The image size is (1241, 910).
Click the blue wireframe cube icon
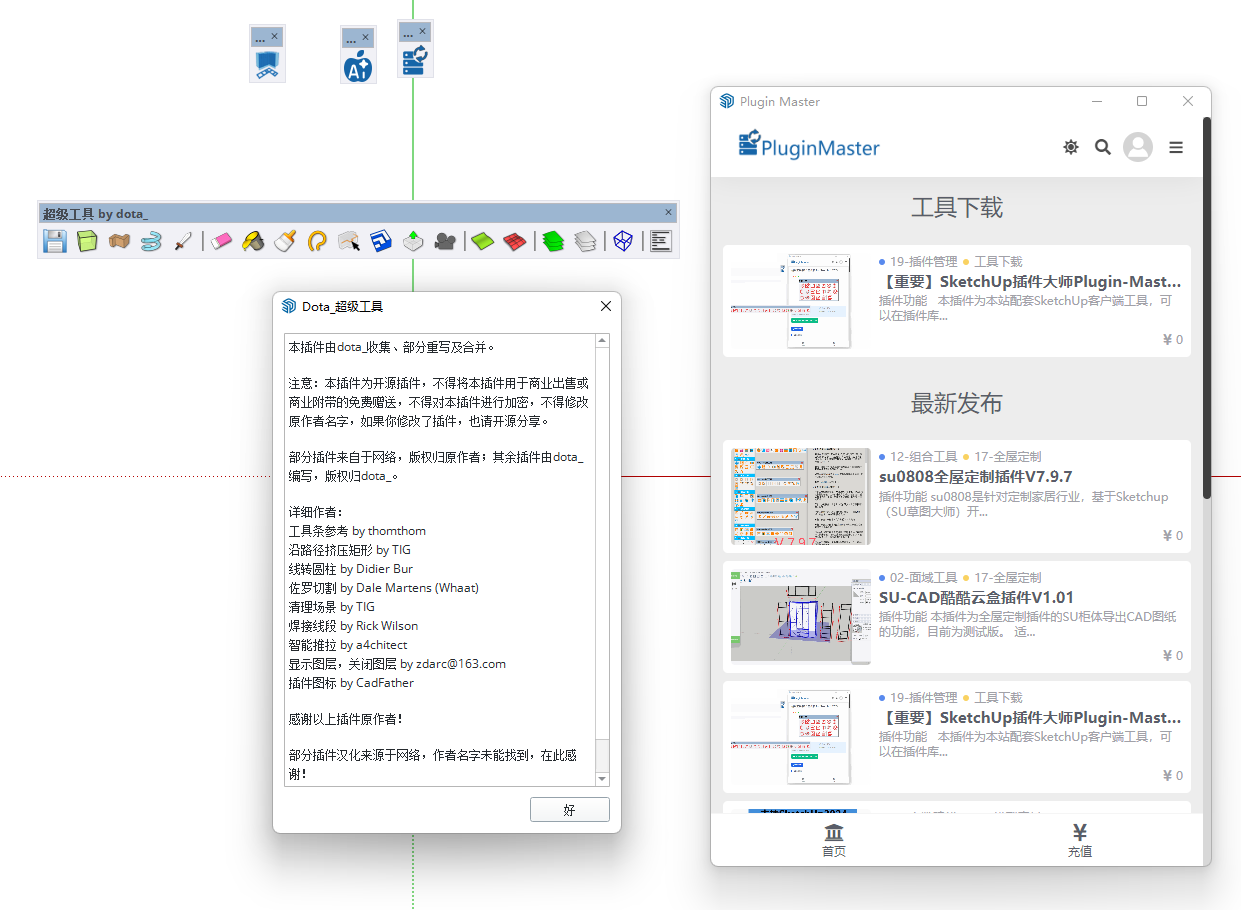tap(624, 241)
